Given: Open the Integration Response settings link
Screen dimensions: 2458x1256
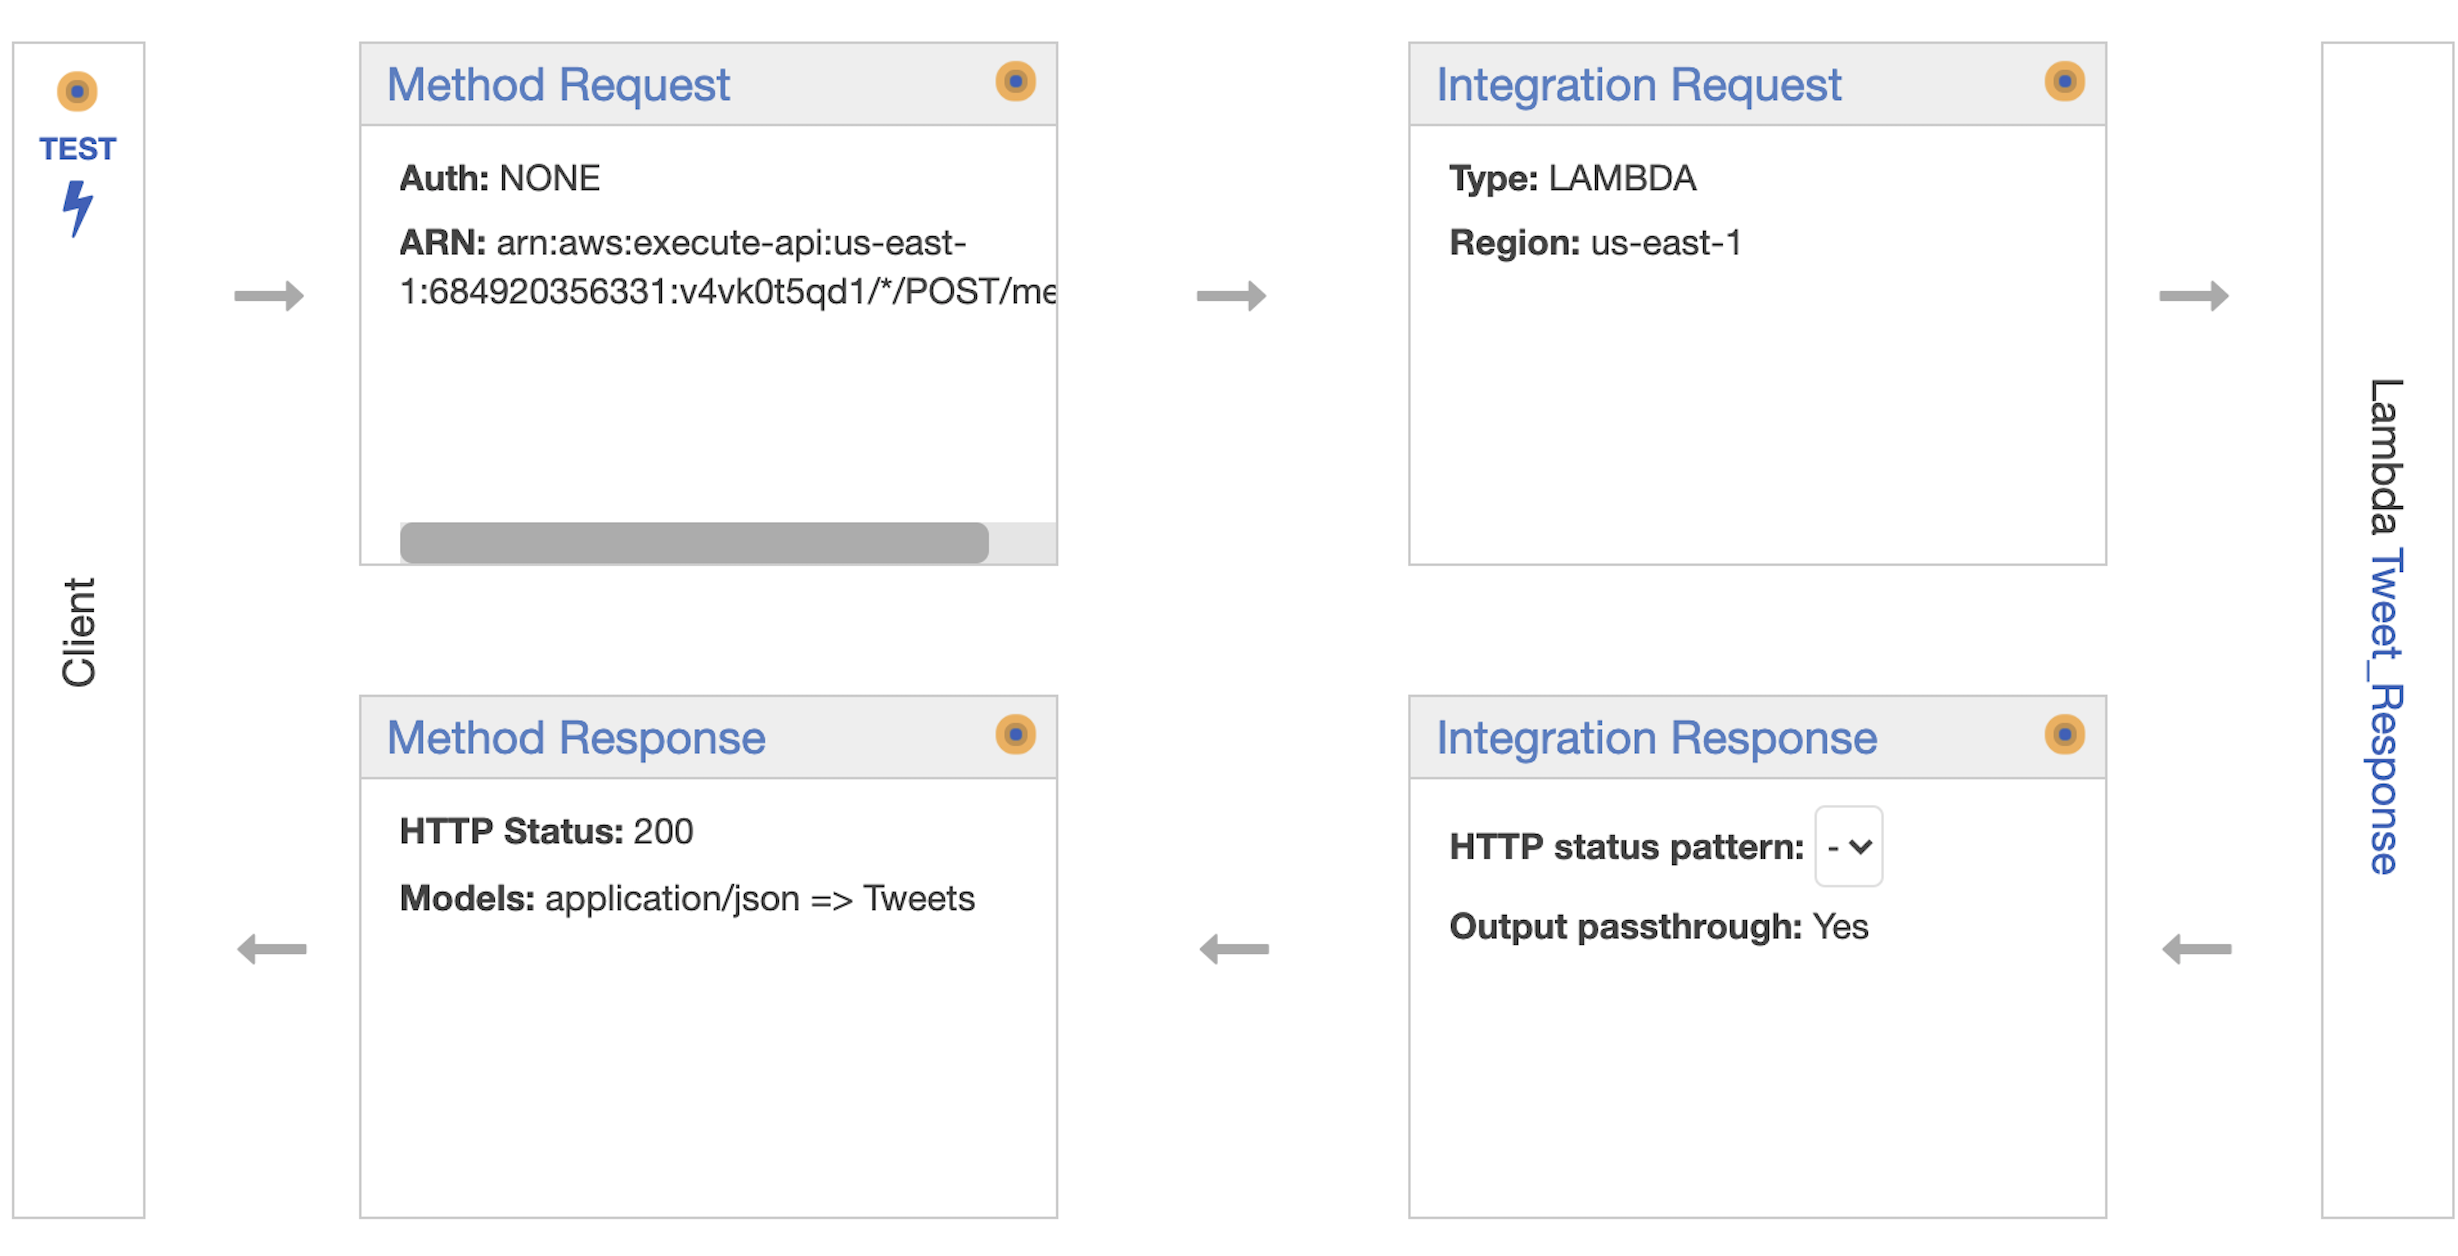Looking at the screenshot, I should (x=1656, y=739).
